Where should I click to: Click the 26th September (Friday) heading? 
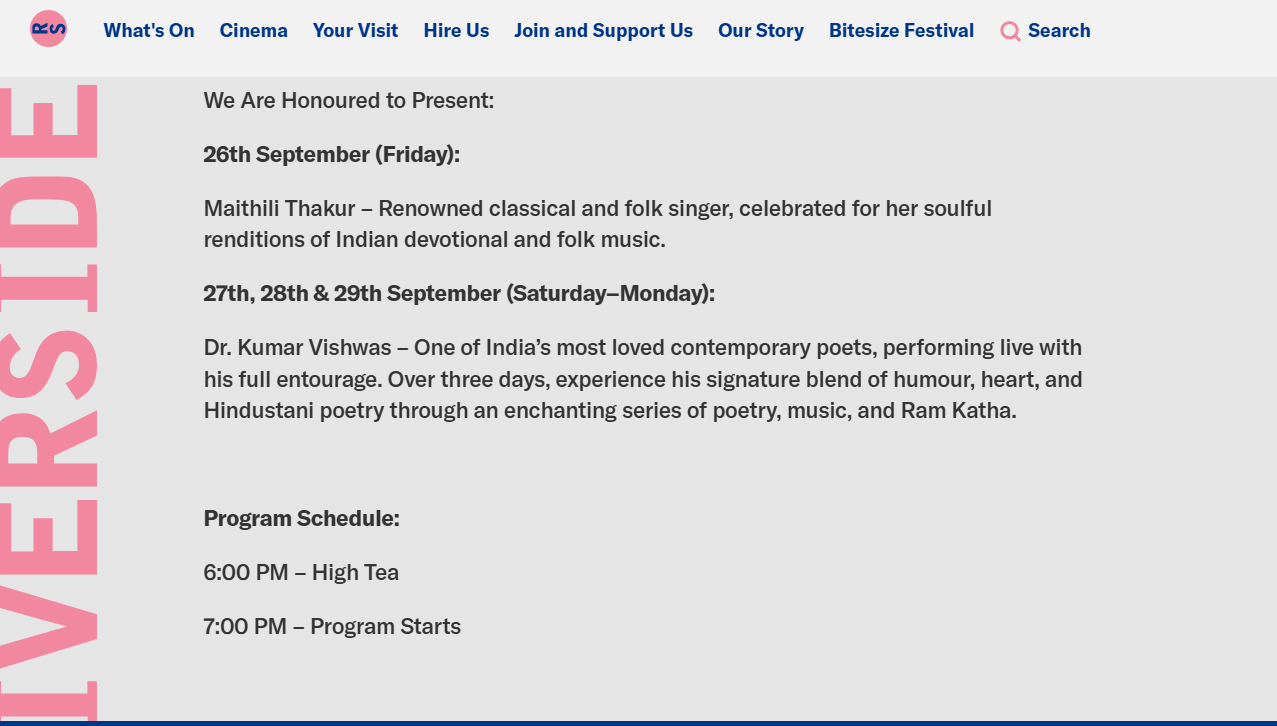click(x=332, y=155)
